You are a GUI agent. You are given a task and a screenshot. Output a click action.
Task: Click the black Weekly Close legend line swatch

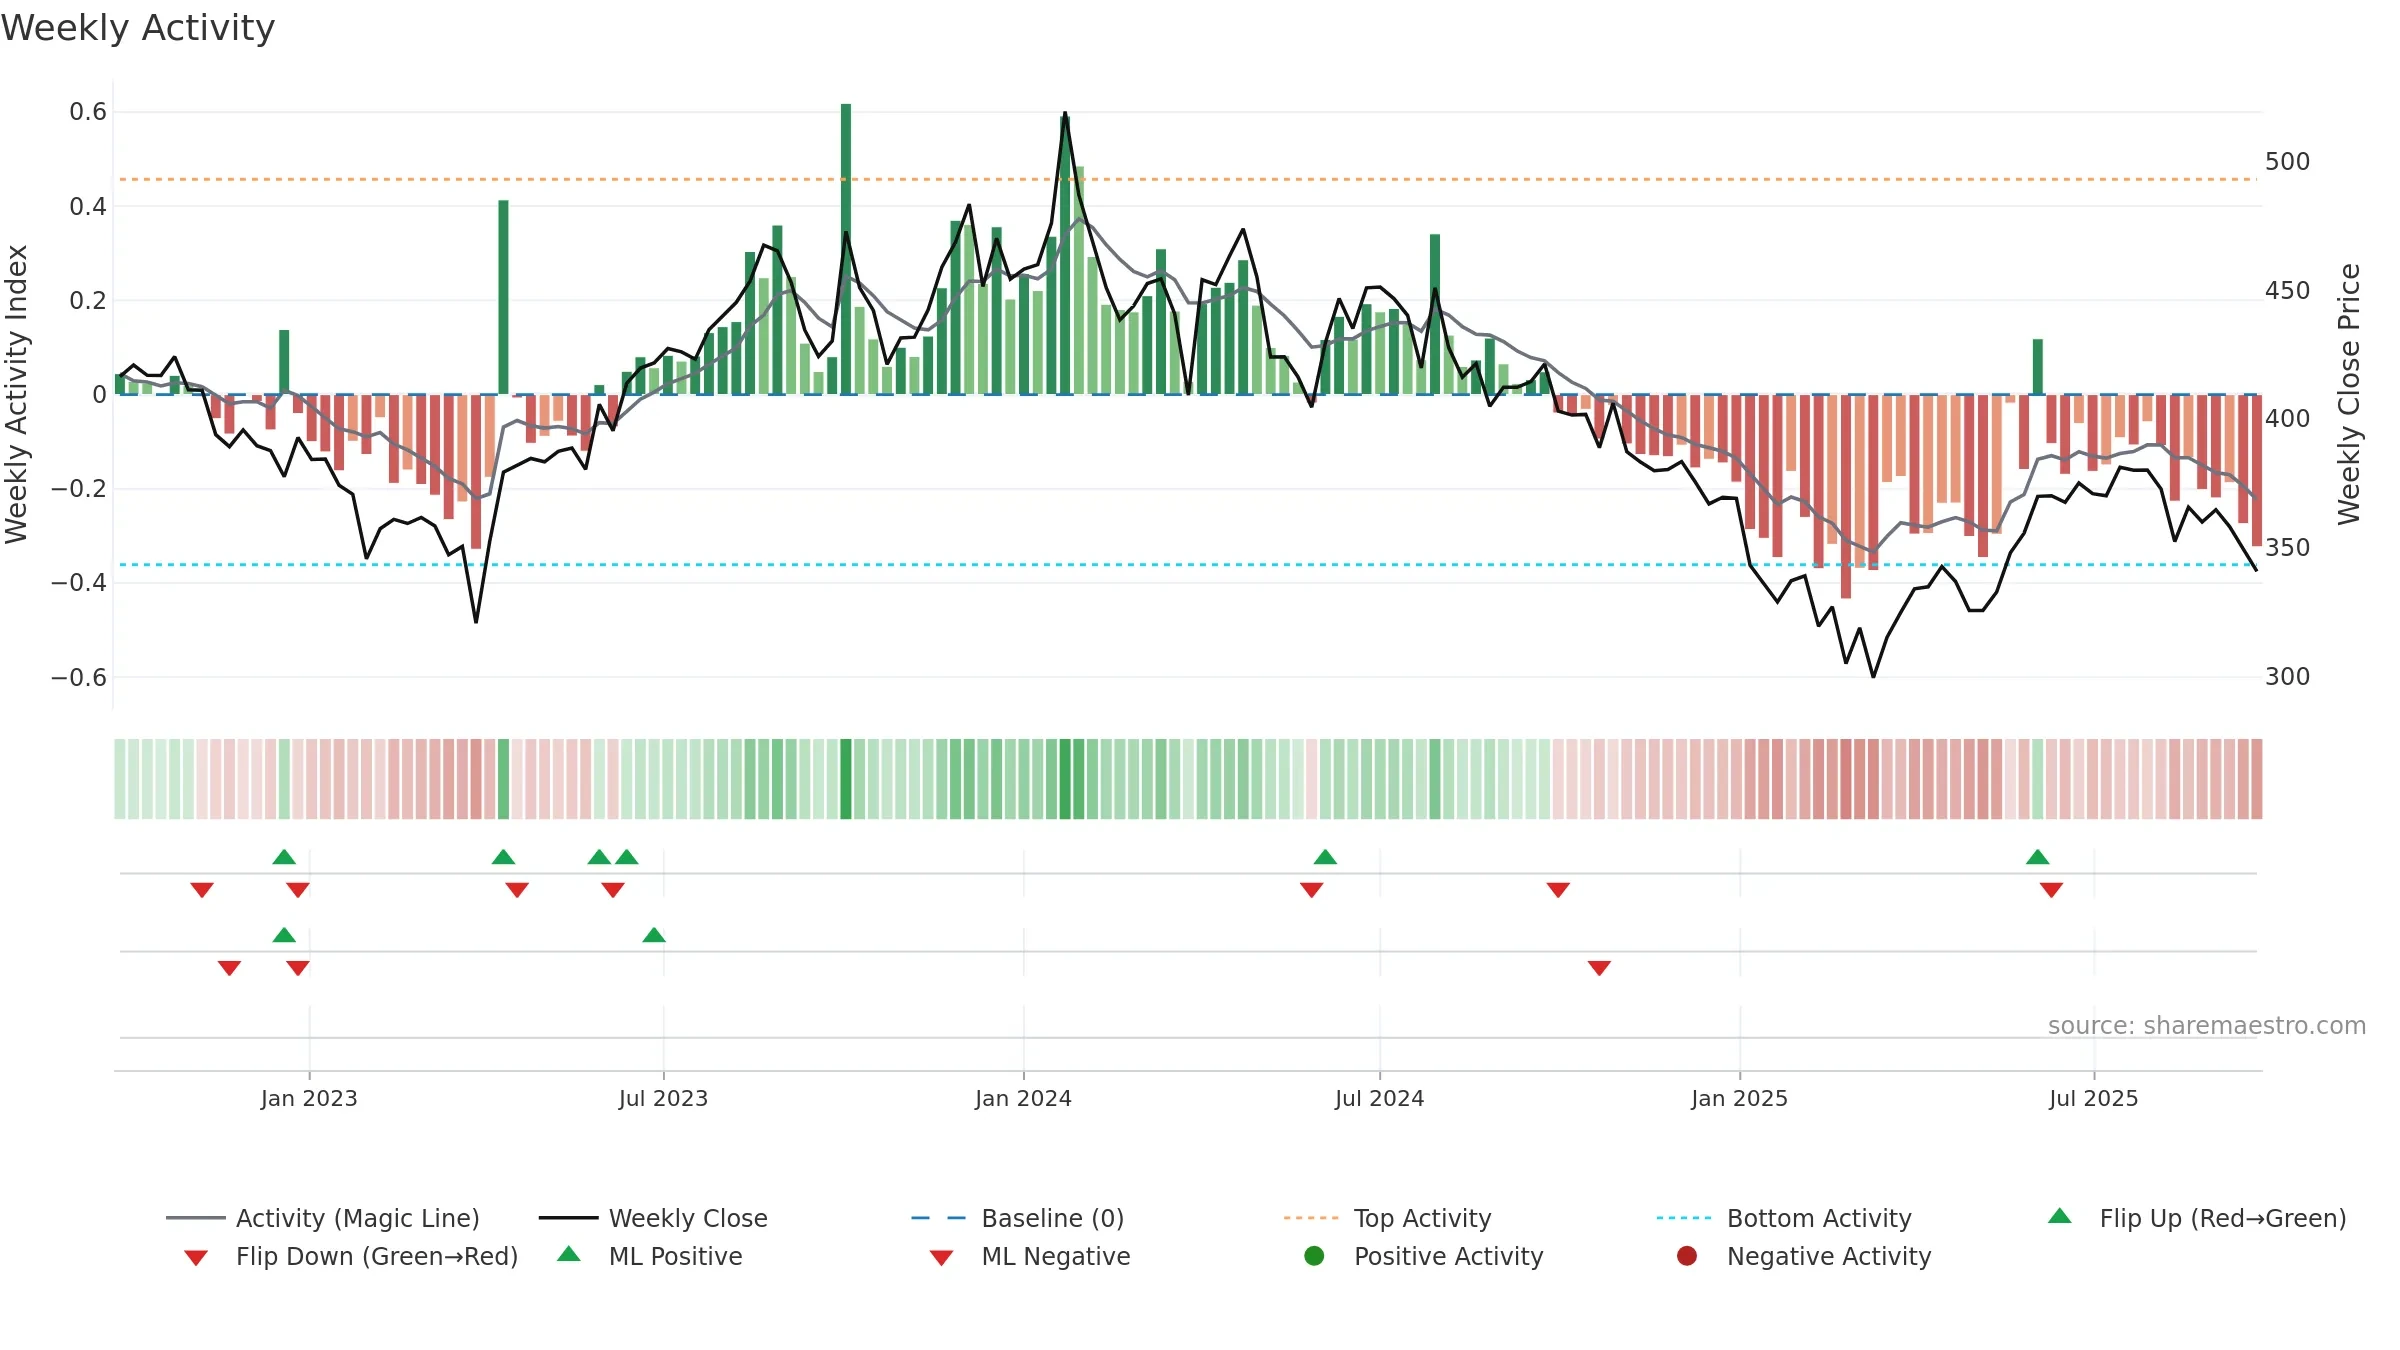pyautogui.click(x=568, y=1218)
